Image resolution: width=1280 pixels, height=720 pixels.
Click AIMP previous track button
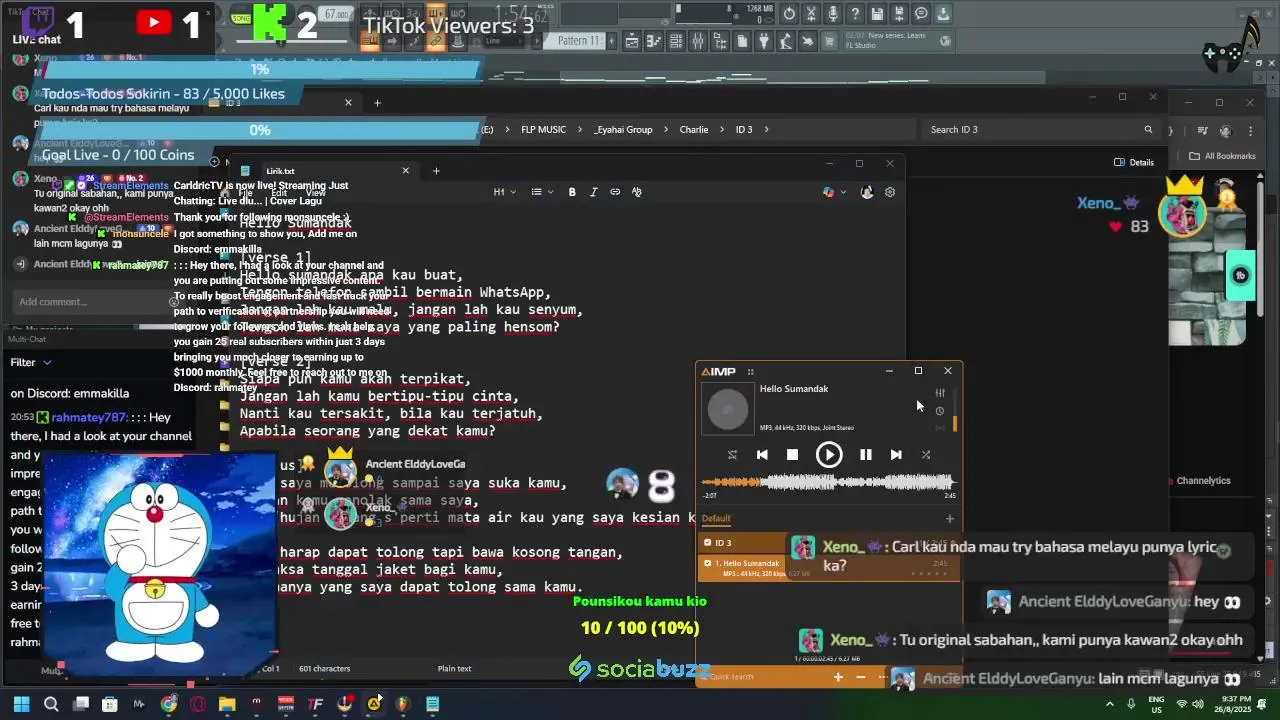(762, 454)
